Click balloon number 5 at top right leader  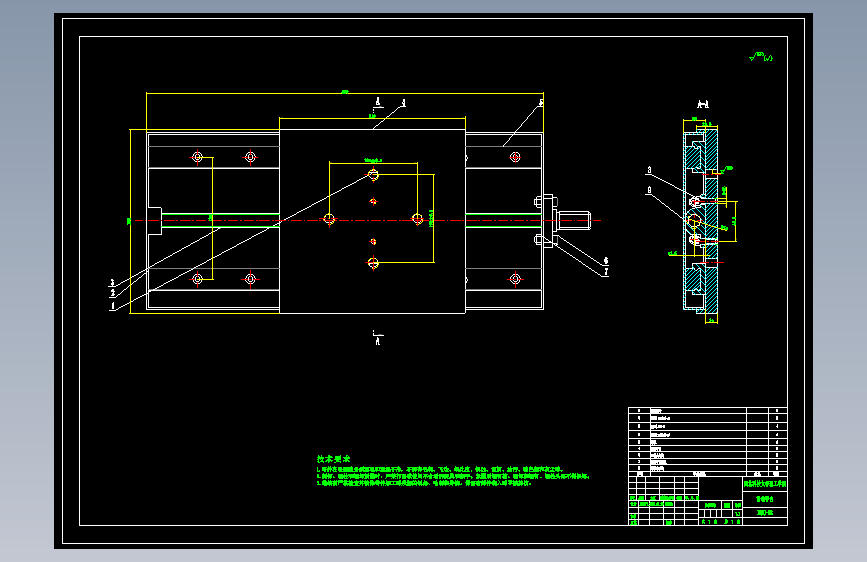pyautogui.click(x=541, y=103)
